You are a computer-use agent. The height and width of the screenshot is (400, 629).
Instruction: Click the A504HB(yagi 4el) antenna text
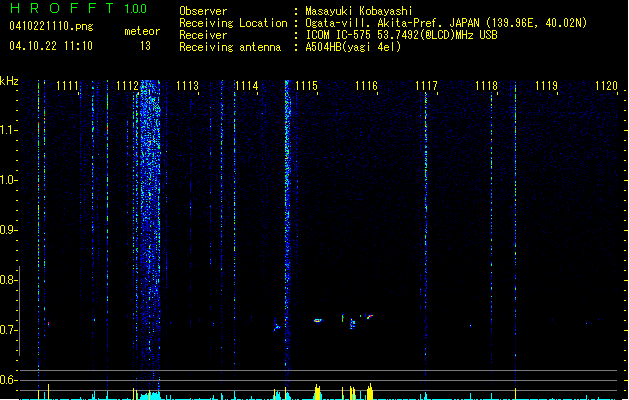(353, 47)
